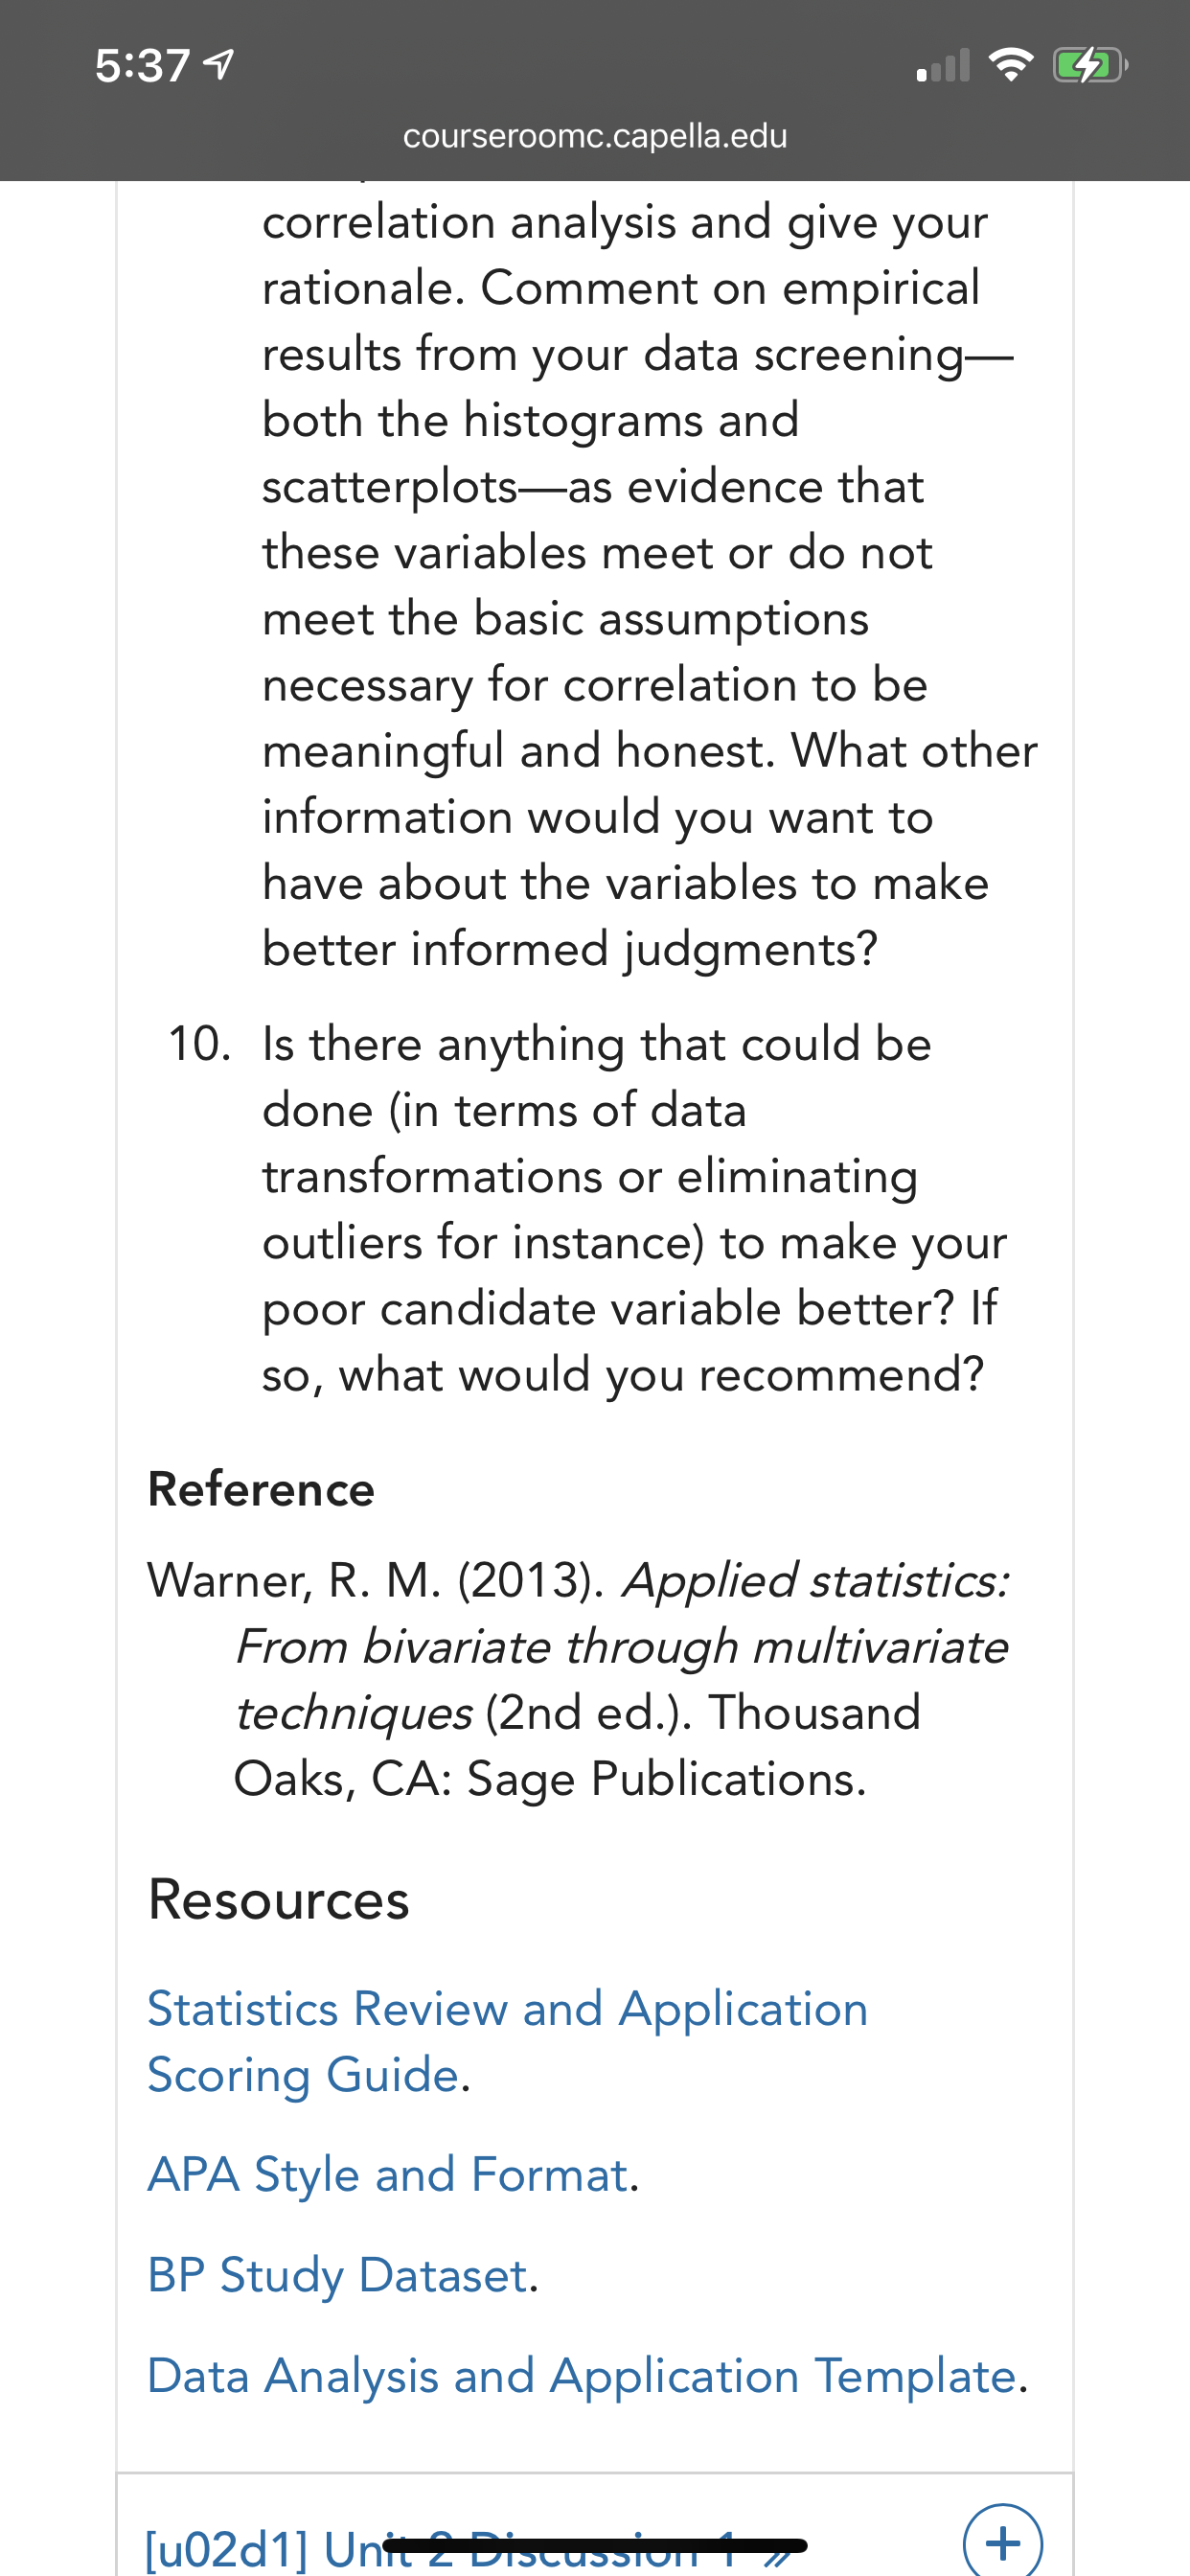Tap the home indicator bar at bottom
This screenshot has height=2576, width=1190.
pyautogui.click(x=595, y=2545)
